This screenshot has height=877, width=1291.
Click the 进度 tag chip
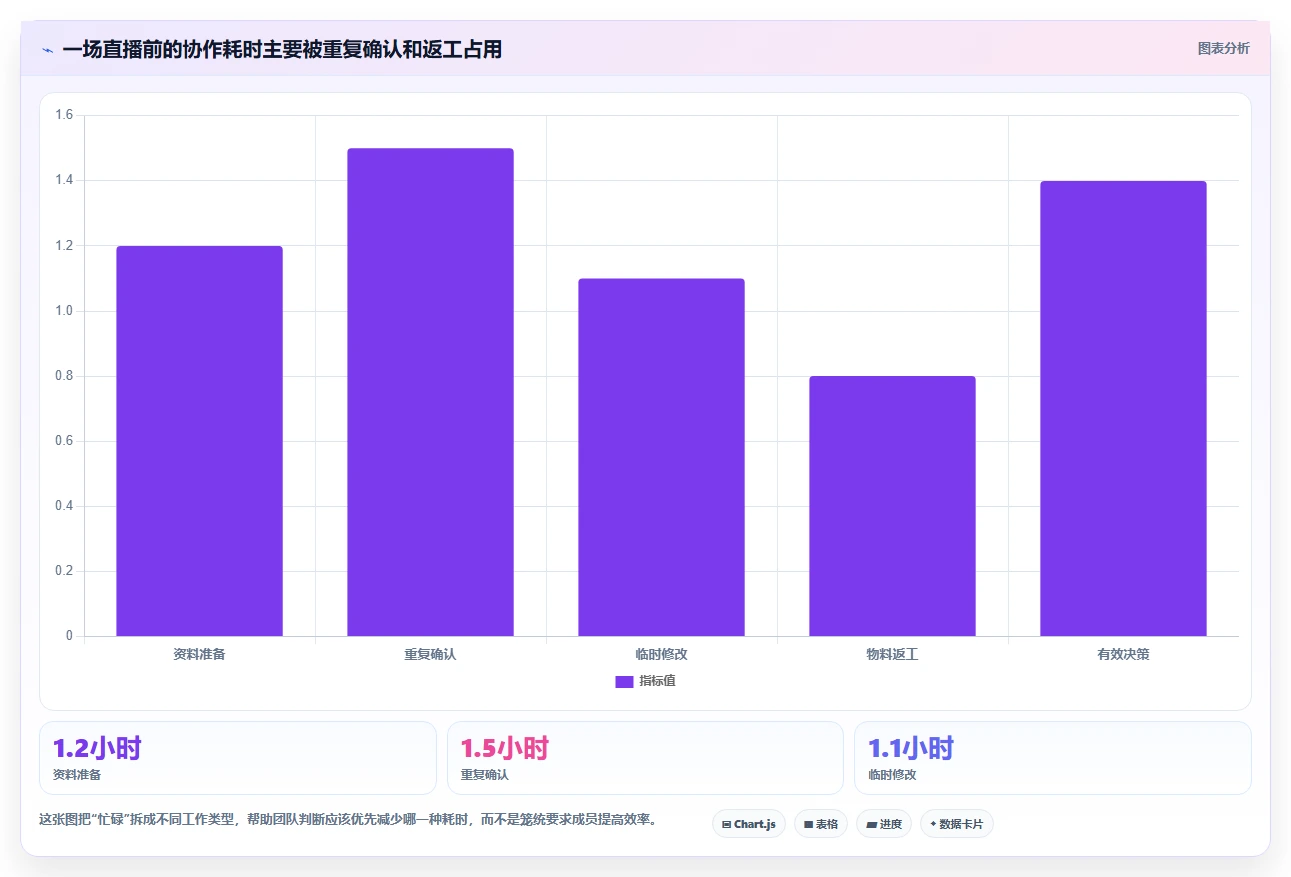[x=884, y=824]
